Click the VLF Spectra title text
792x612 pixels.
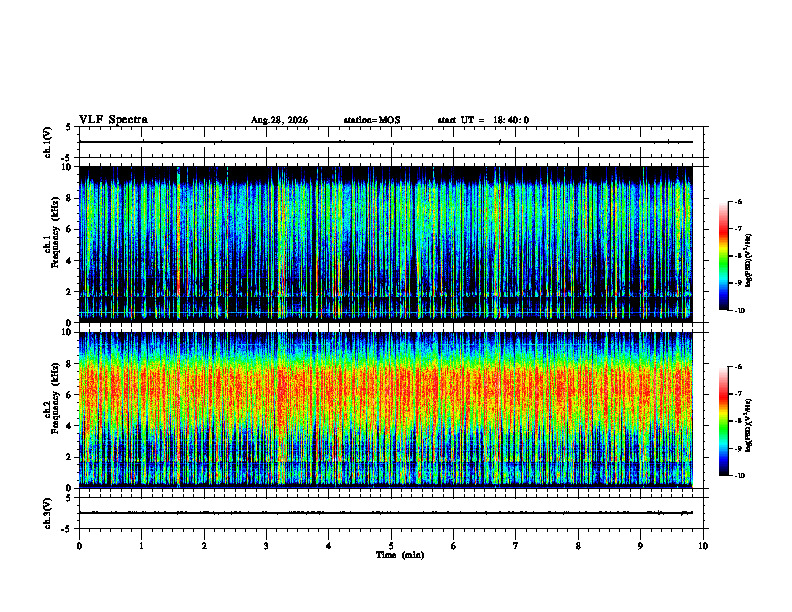pos(113,120)
